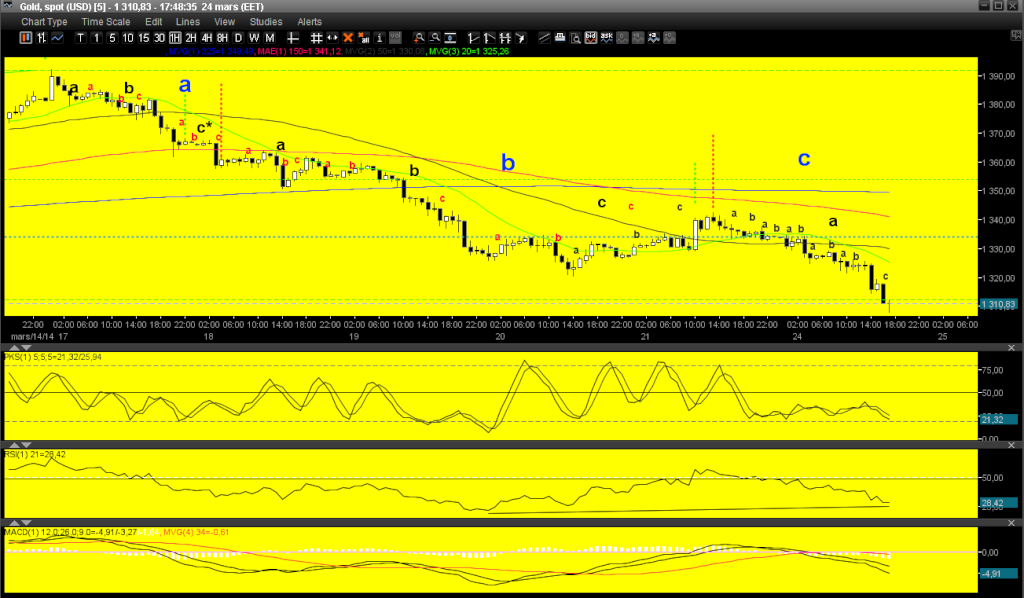The width and height of the screenshot is (1024, 598).
Task: Zoom out with the magnifier minus icon
Action: point(434,38)
